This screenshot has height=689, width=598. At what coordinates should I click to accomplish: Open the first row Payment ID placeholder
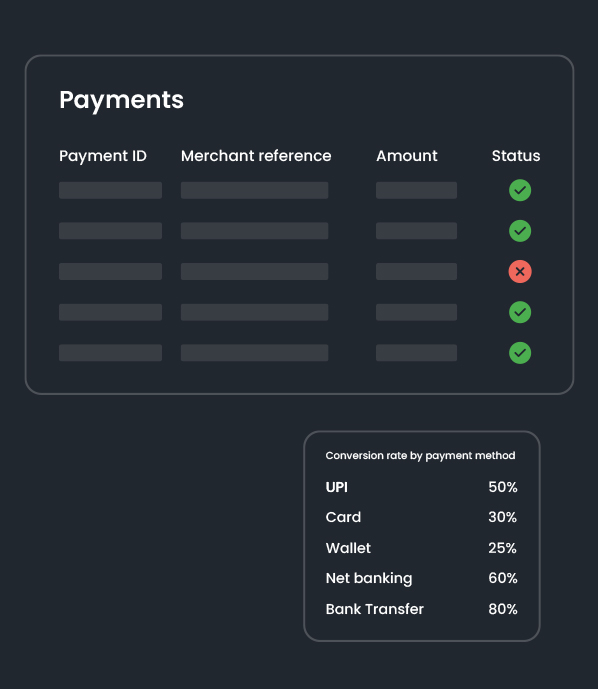(x=110, y=190)
